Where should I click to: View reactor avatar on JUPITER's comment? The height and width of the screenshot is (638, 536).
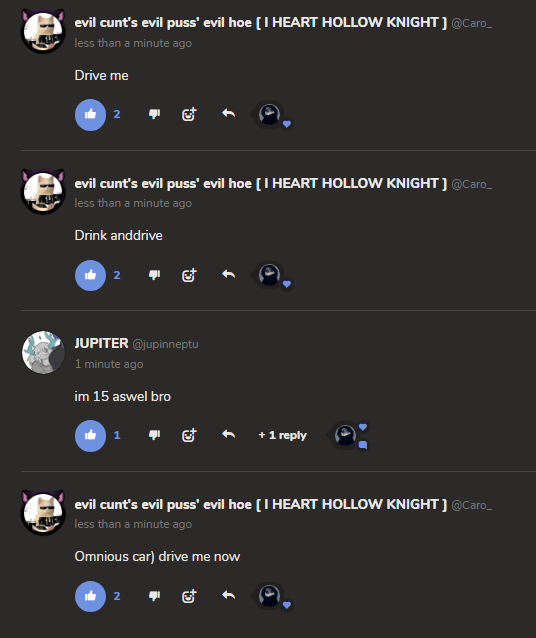(x=345, y=435)
